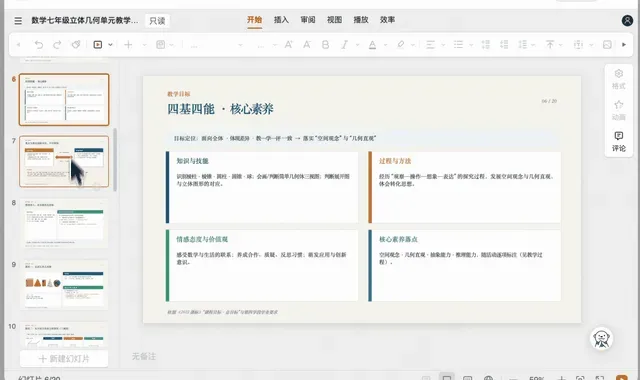The width and height of the screenshot is (640, 380).
Task: Switch to the 播放 tab
Action: click(361, 20)
